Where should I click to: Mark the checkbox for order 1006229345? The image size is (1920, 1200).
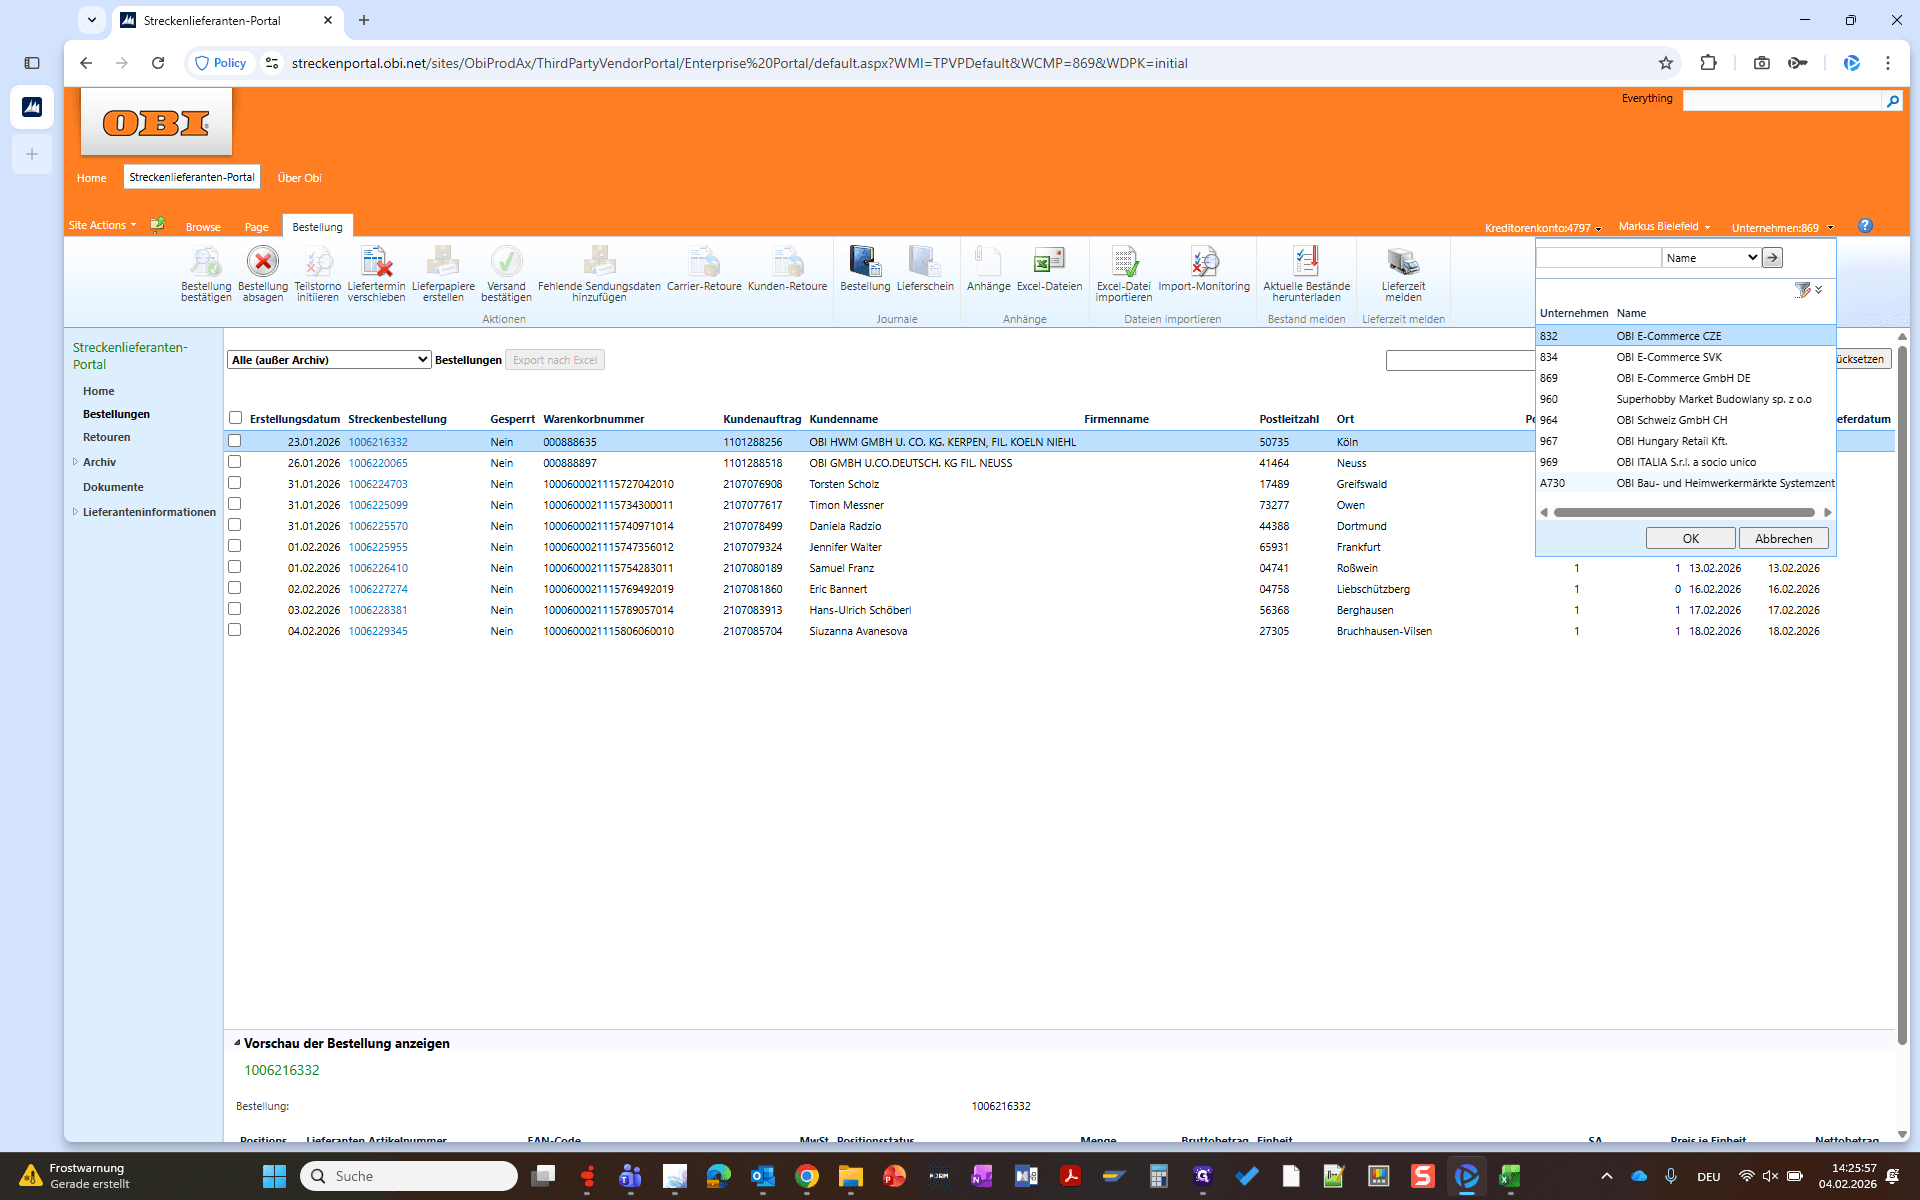point(235,630)
